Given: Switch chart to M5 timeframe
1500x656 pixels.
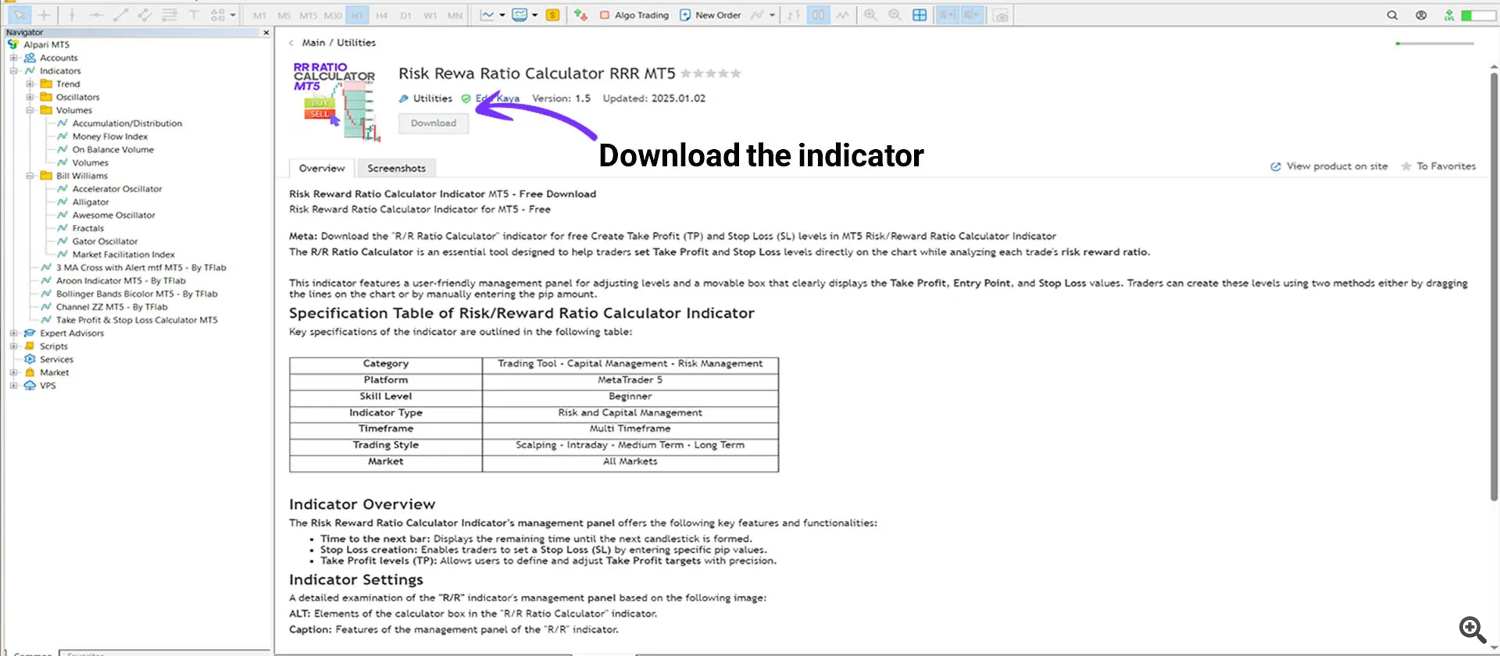Looking at the screenshot, I should pyautogui.click(x=284, y=16).
